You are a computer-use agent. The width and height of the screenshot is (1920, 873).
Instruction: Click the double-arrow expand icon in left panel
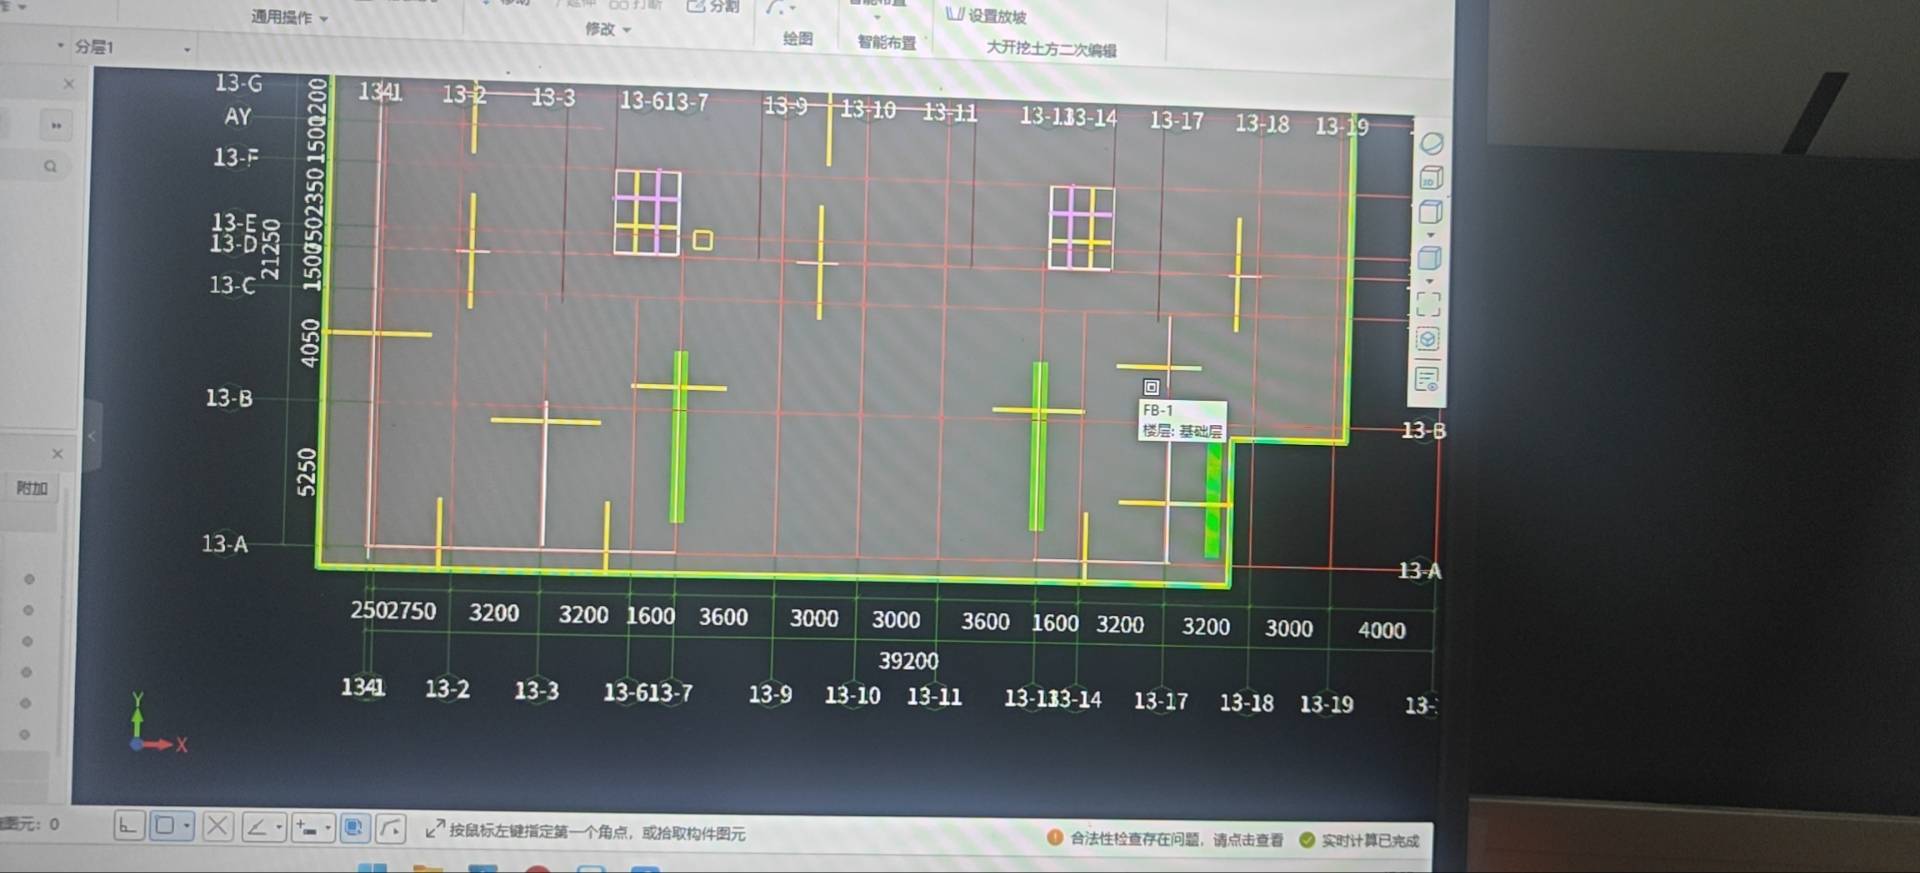(55, 126)
